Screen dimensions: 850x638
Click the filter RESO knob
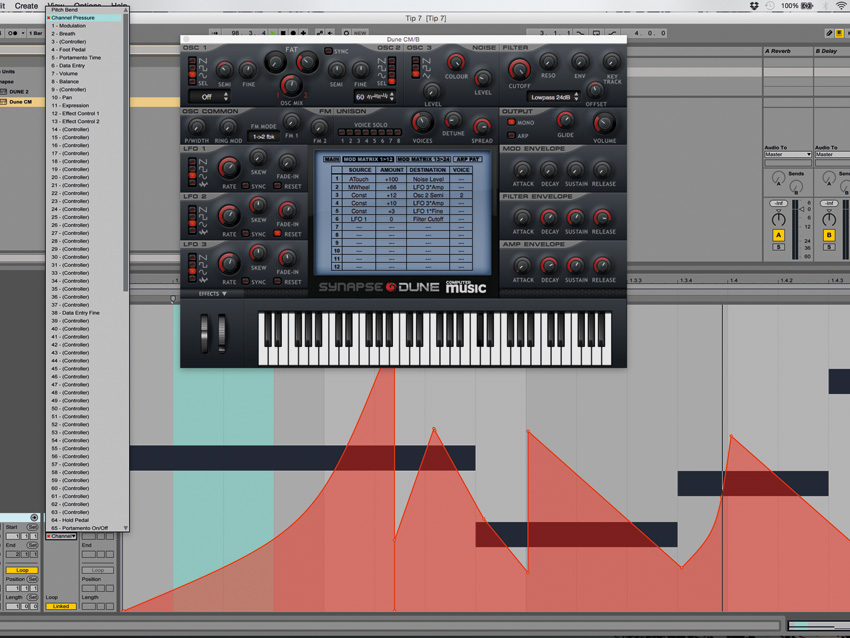(548, 62)
